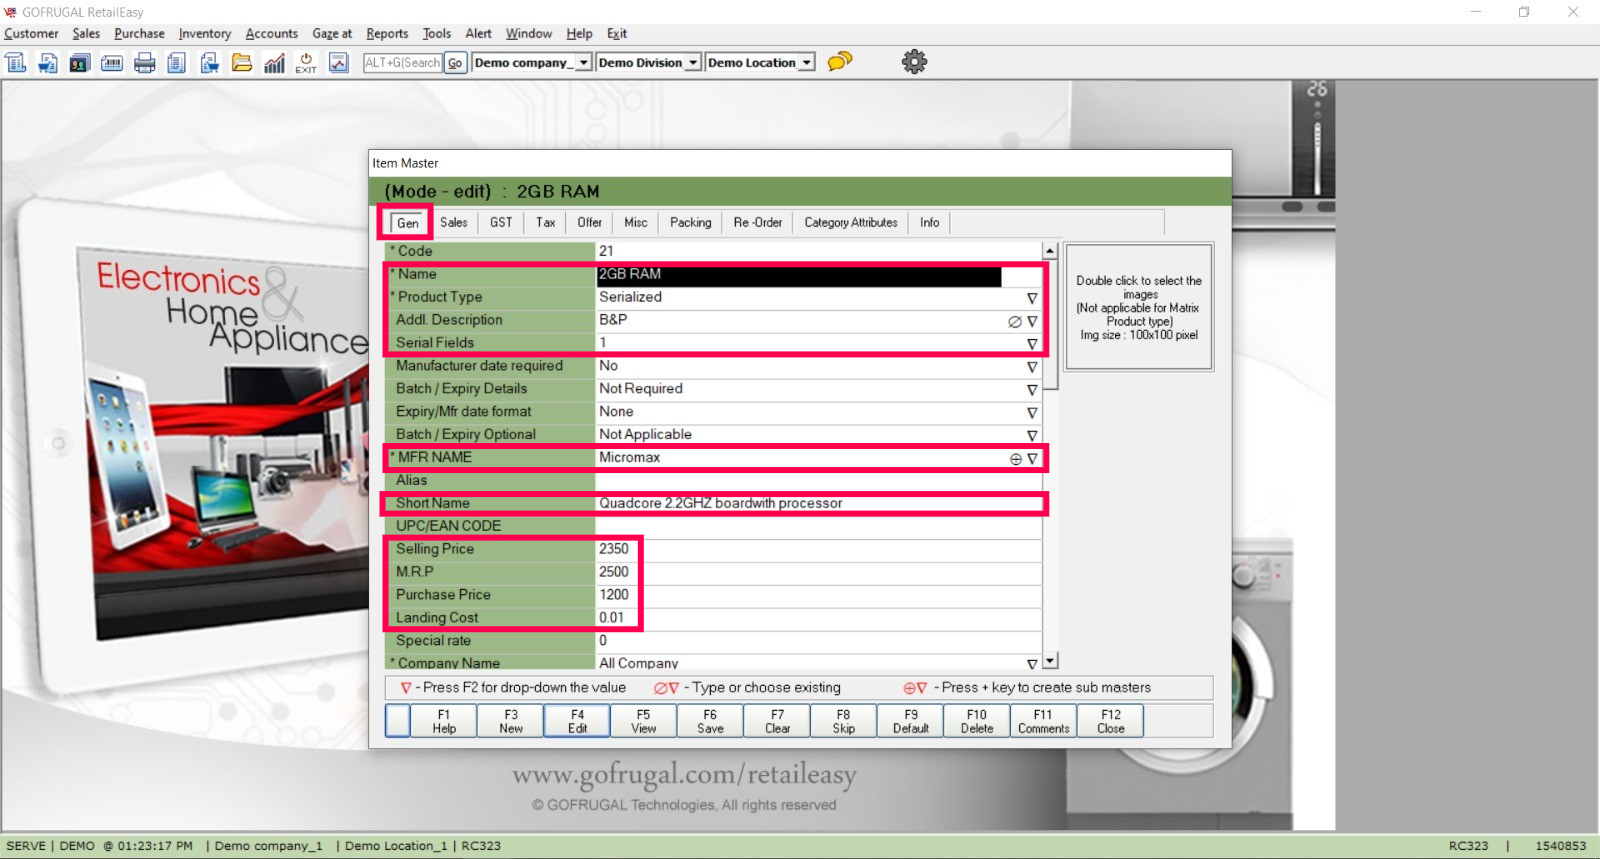Open the customer (people) toolbar icon

pos(80,63)
